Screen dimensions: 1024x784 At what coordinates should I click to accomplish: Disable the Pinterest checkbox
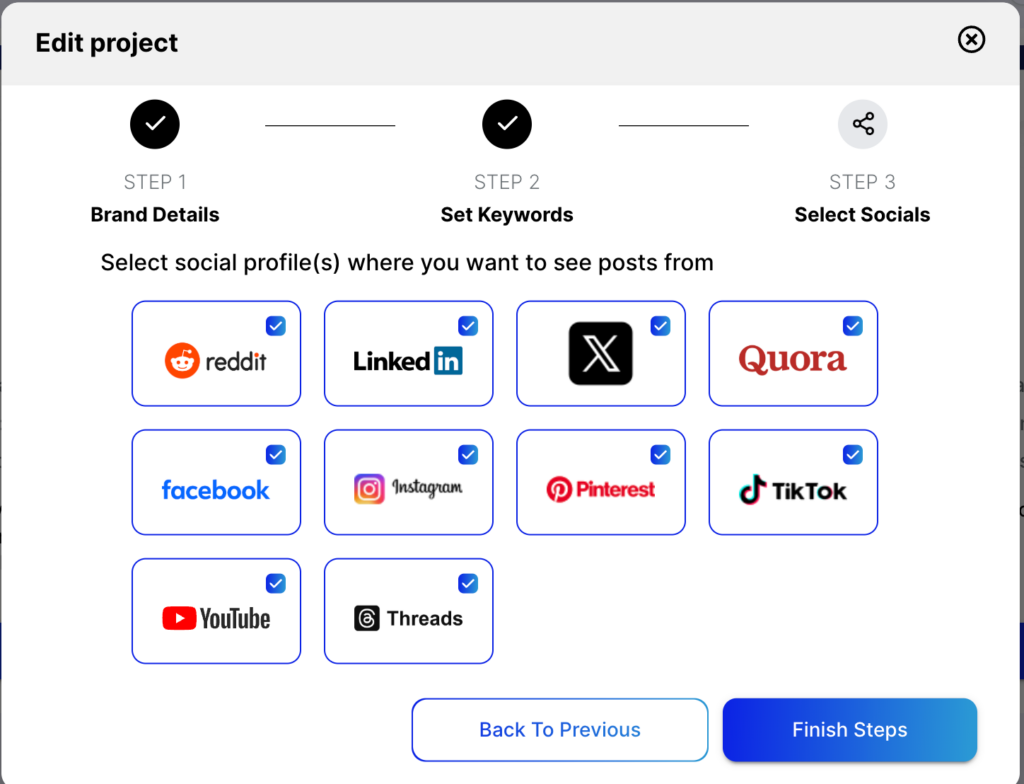tap(660, 455)
